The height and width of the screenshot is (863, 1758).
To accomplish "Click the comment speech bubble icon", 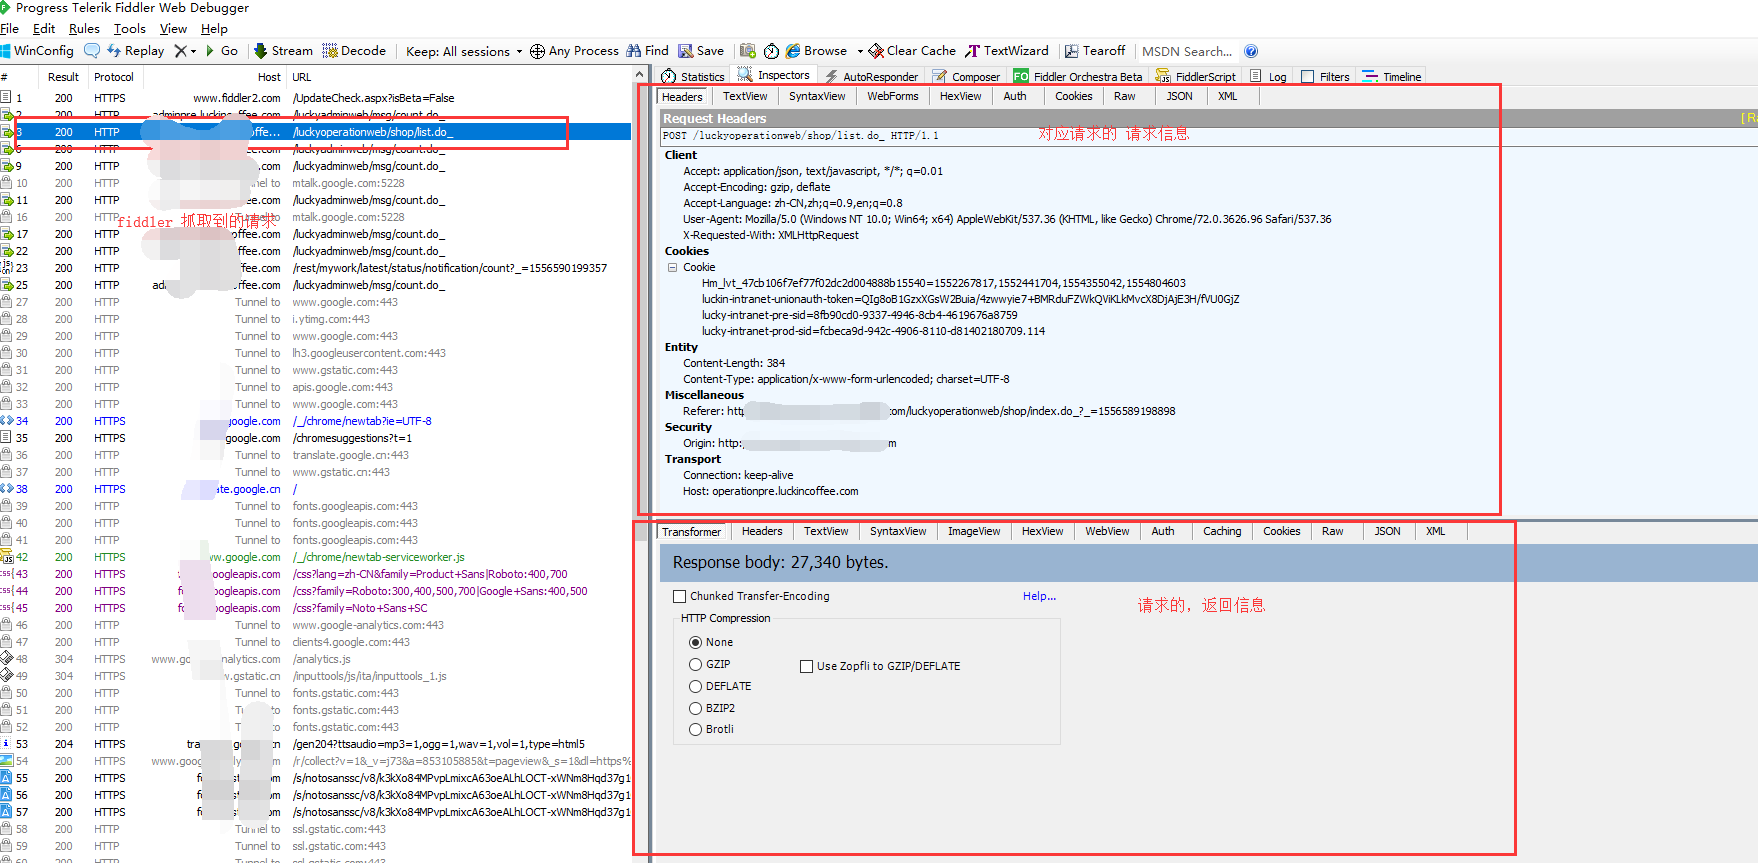I will [x=92, y=51].
